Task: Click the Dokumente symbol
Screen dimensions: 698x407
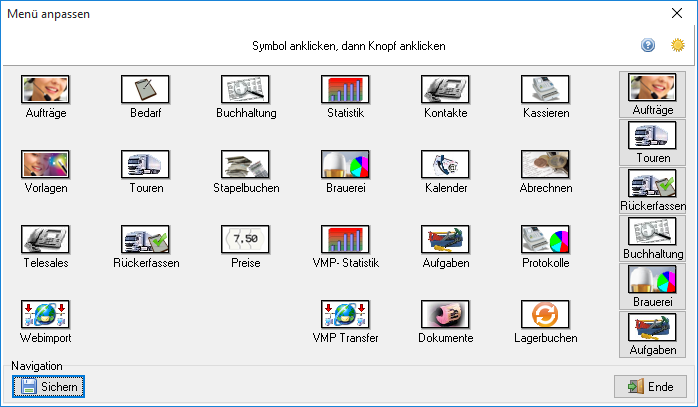Action: [445, 314]
